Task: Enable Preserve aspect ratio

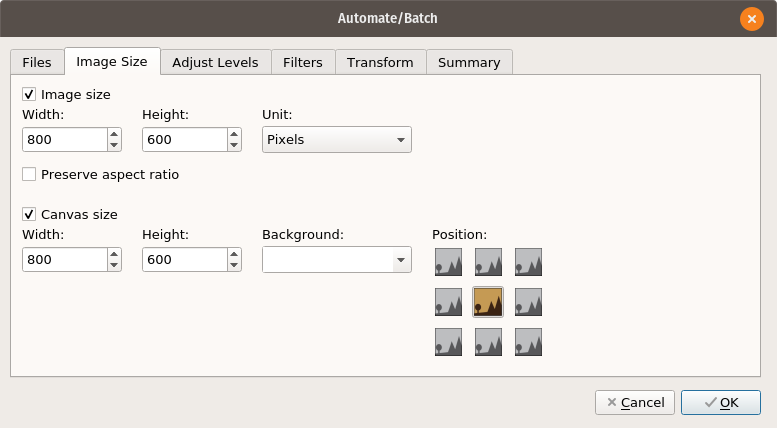Action: tap(29, 174)
